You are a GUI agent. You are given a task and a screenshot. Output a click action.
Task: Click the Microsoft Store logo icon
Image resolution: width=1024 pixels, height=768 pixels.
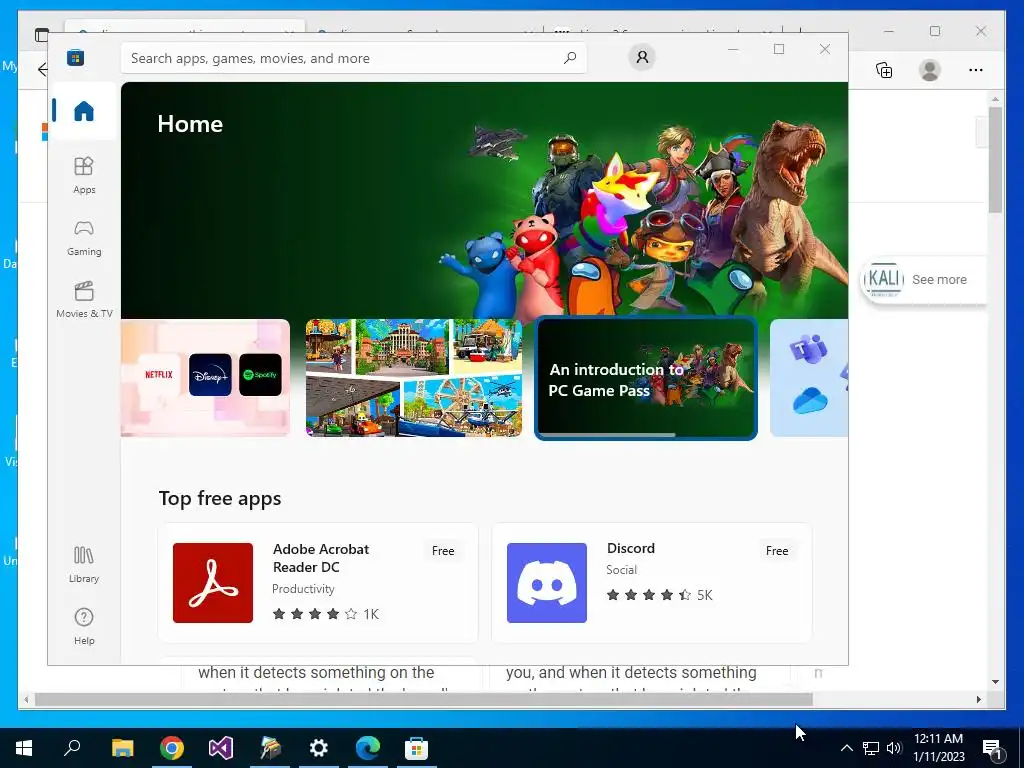(76, 57)
